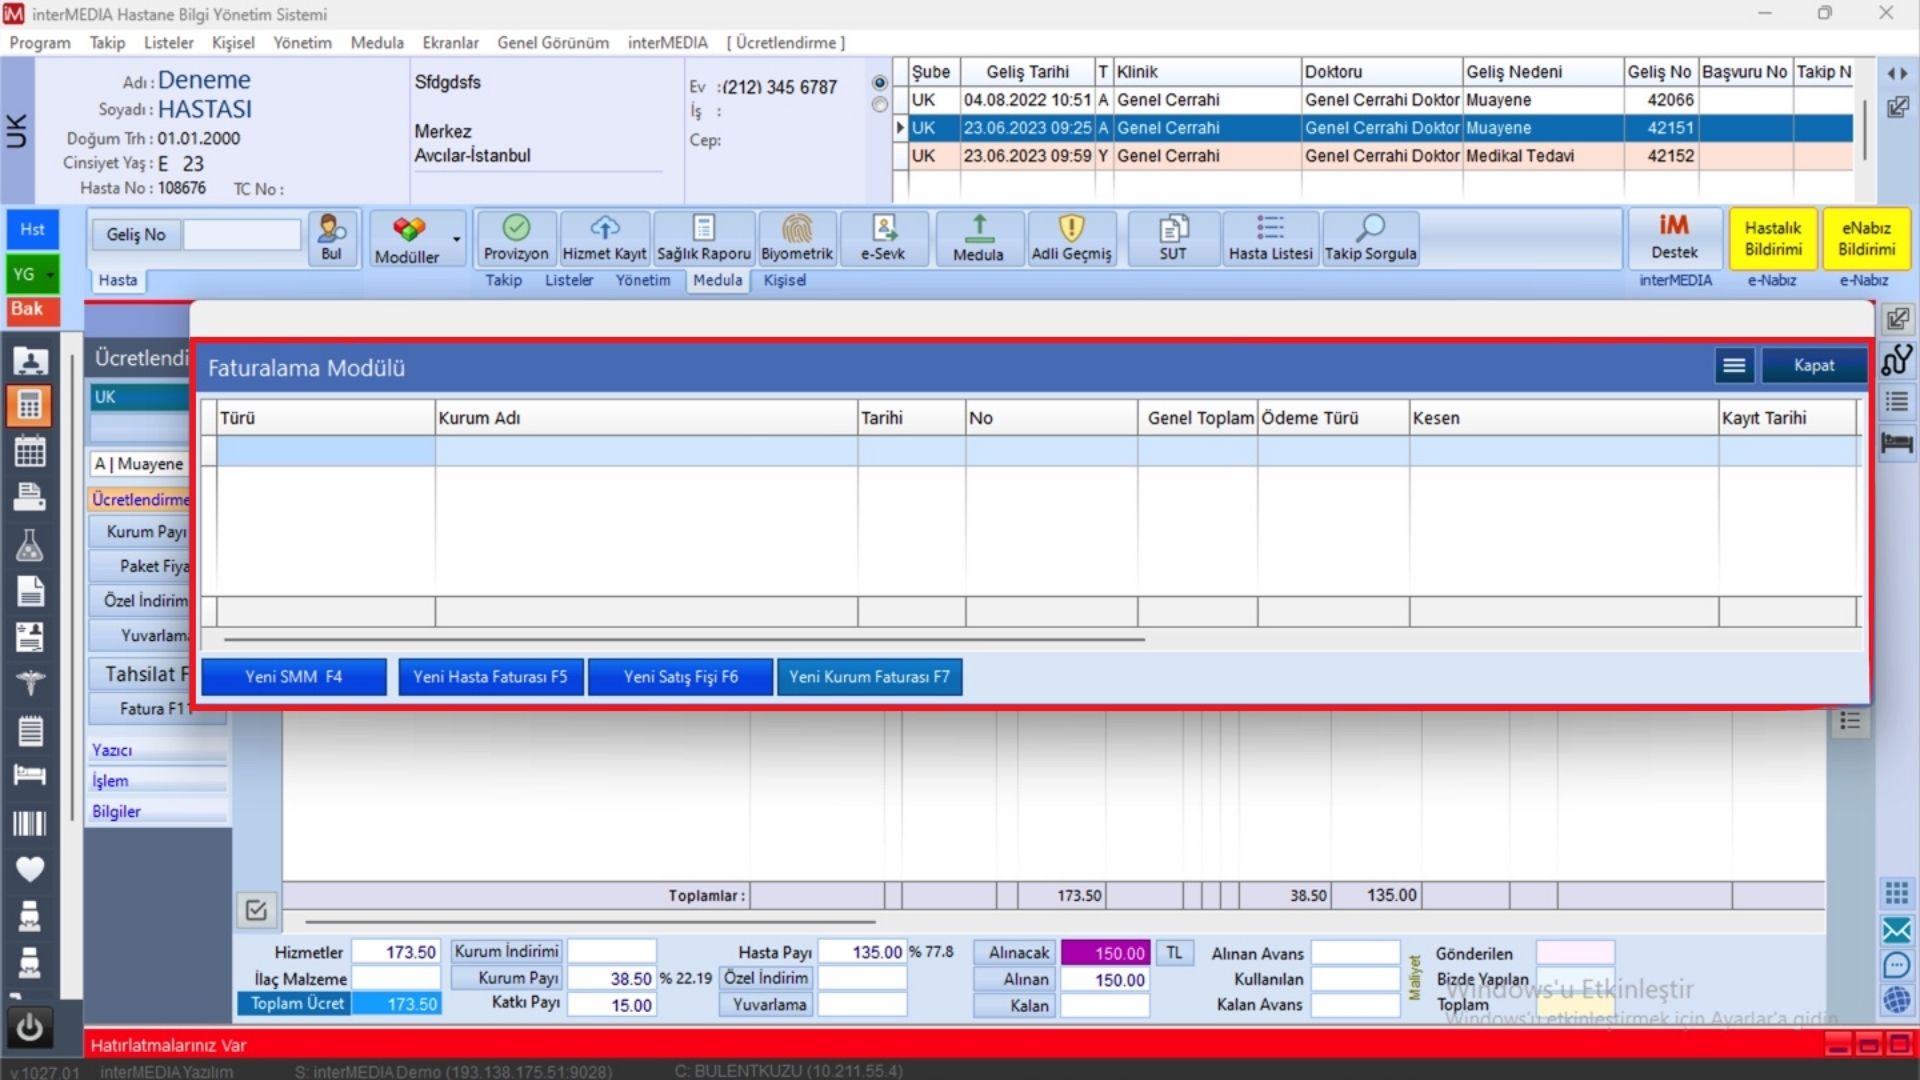Select the first radio button beside phone
This screenshot has width=1920, height=1080.
[879, 83]
